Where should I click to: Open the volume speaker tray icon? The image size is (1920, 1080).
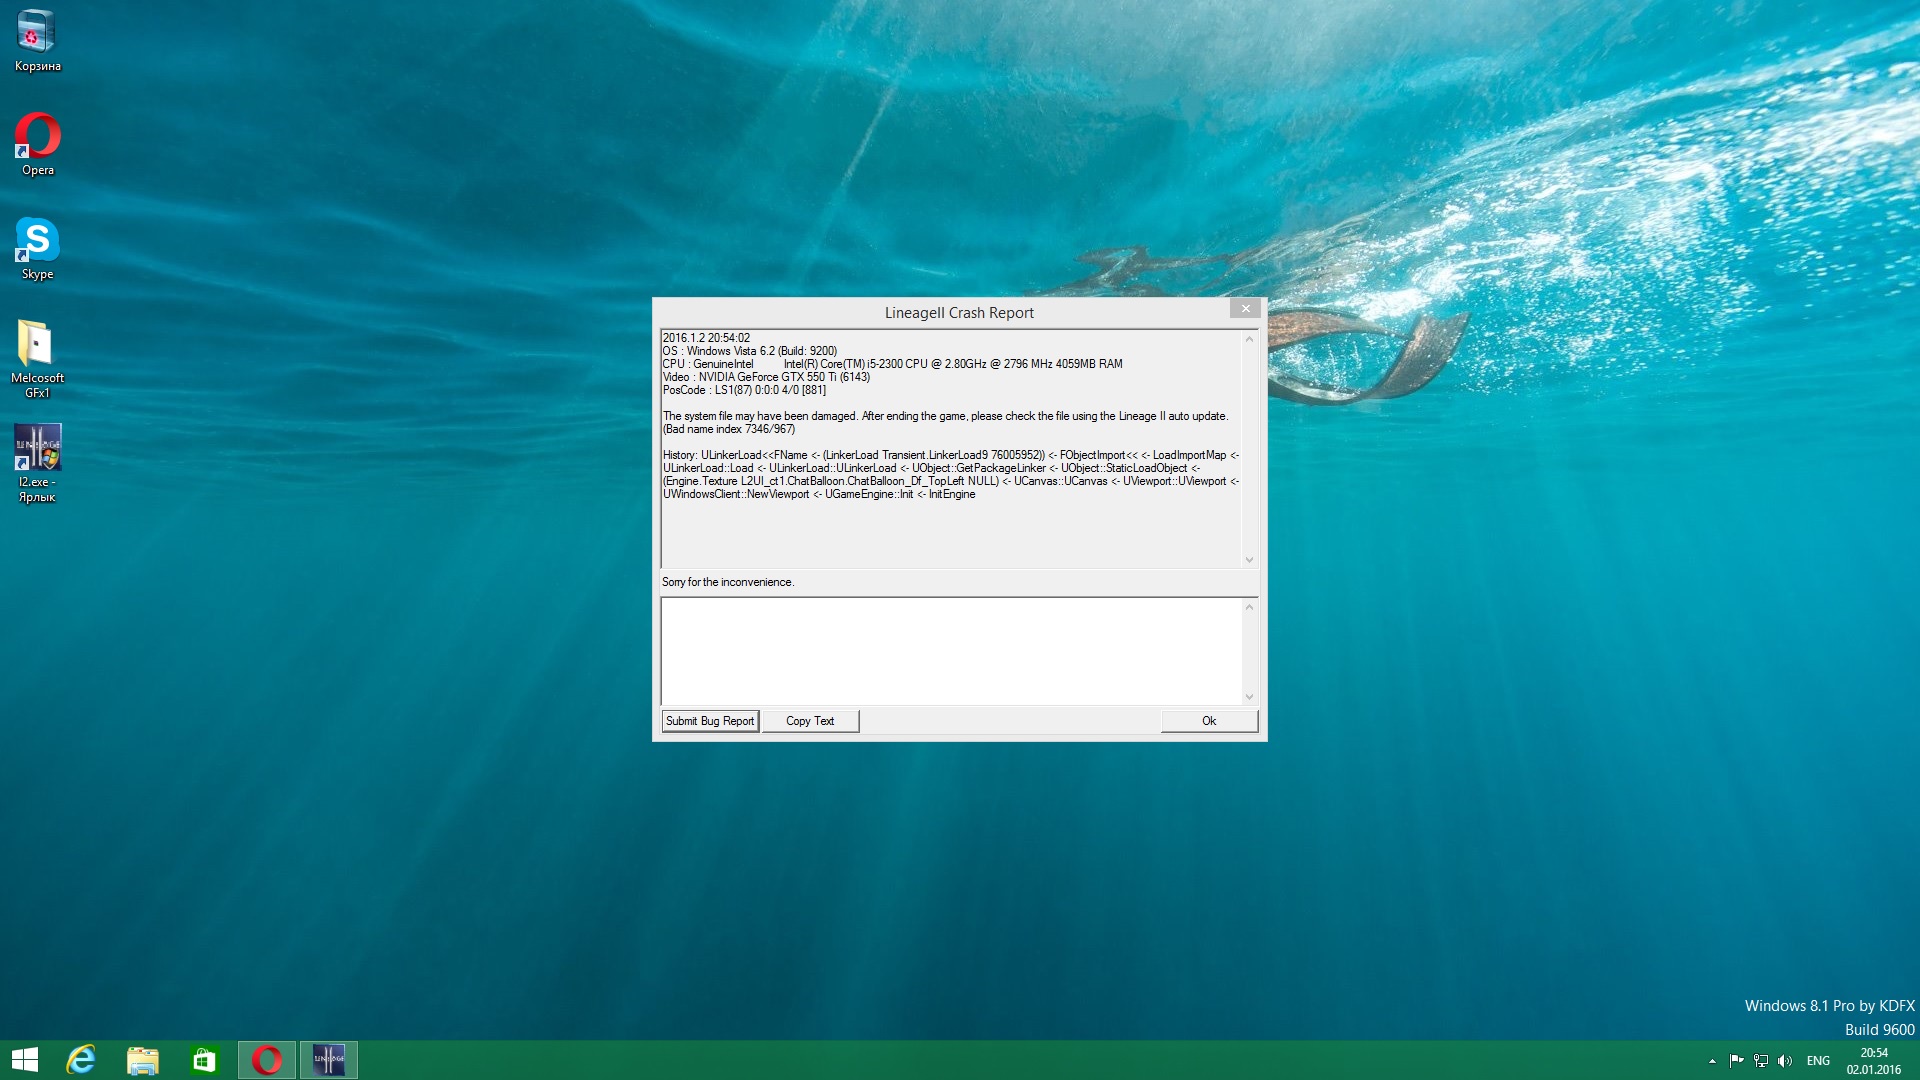coord(1785,1061)
